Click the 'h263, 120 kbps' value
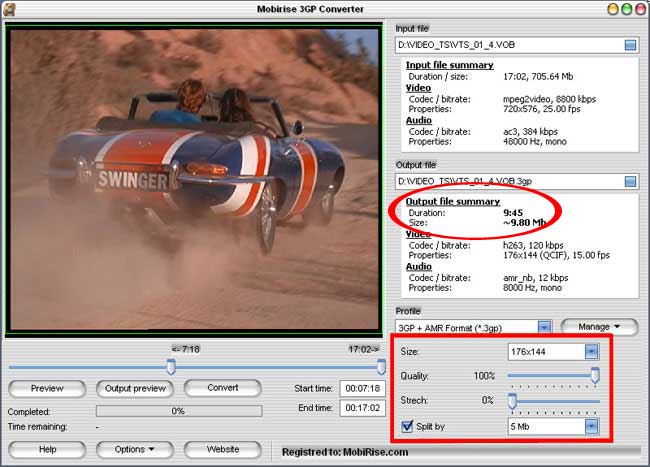Viewport: 650px width, 467px height. 533,245
